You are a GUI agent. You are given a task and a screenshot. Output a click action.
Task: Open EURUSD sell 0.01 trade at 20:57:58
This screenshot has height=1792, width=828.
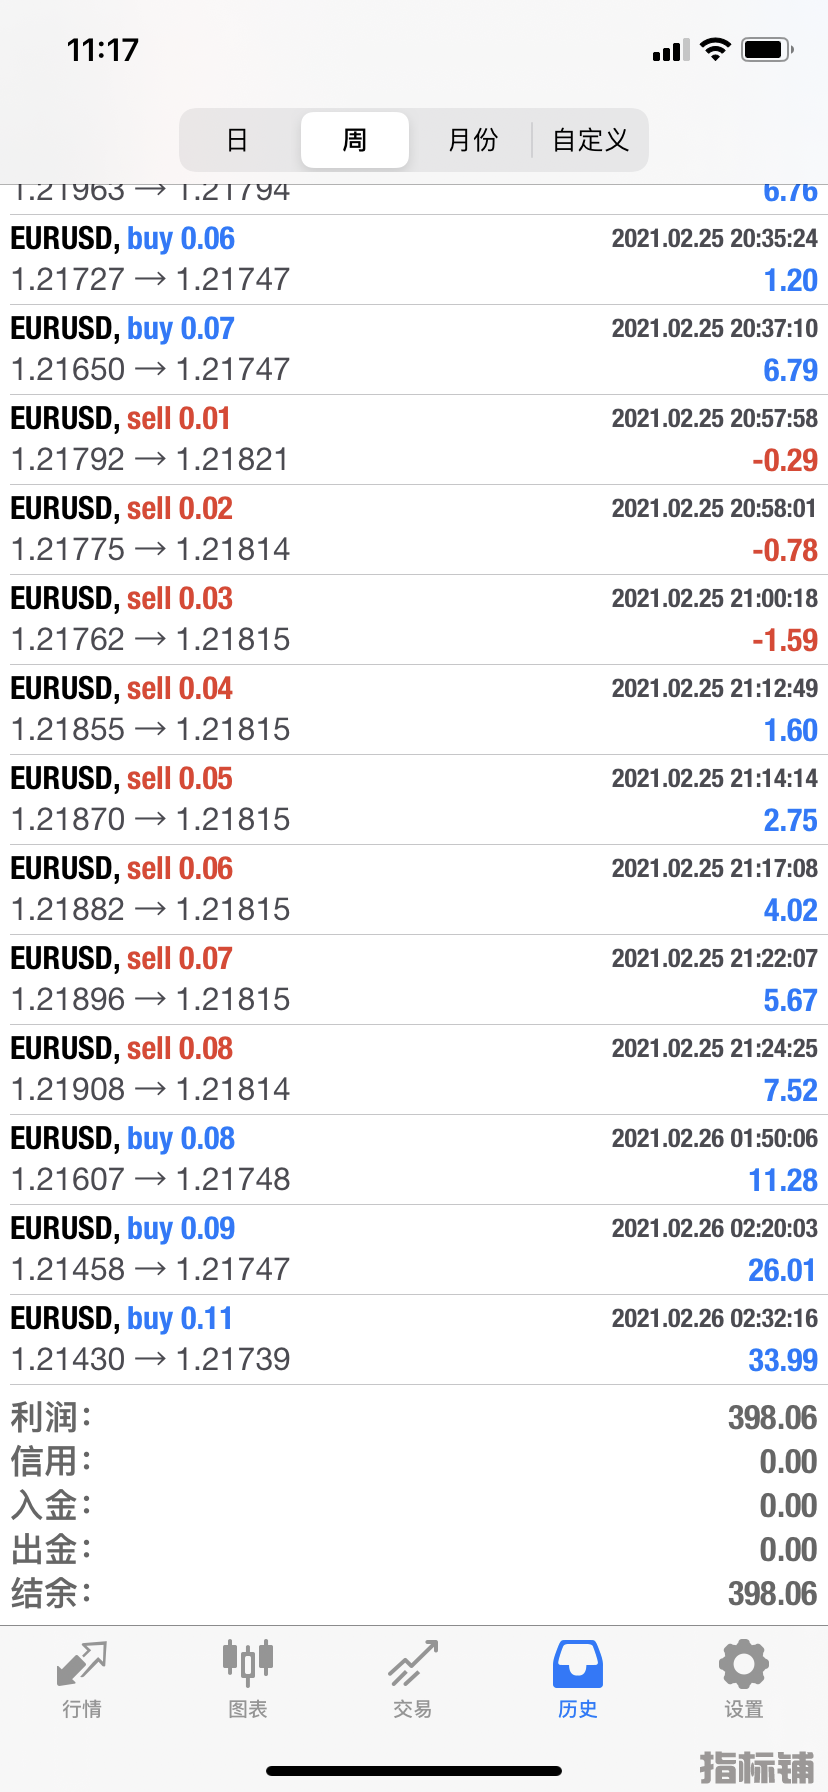414,440
